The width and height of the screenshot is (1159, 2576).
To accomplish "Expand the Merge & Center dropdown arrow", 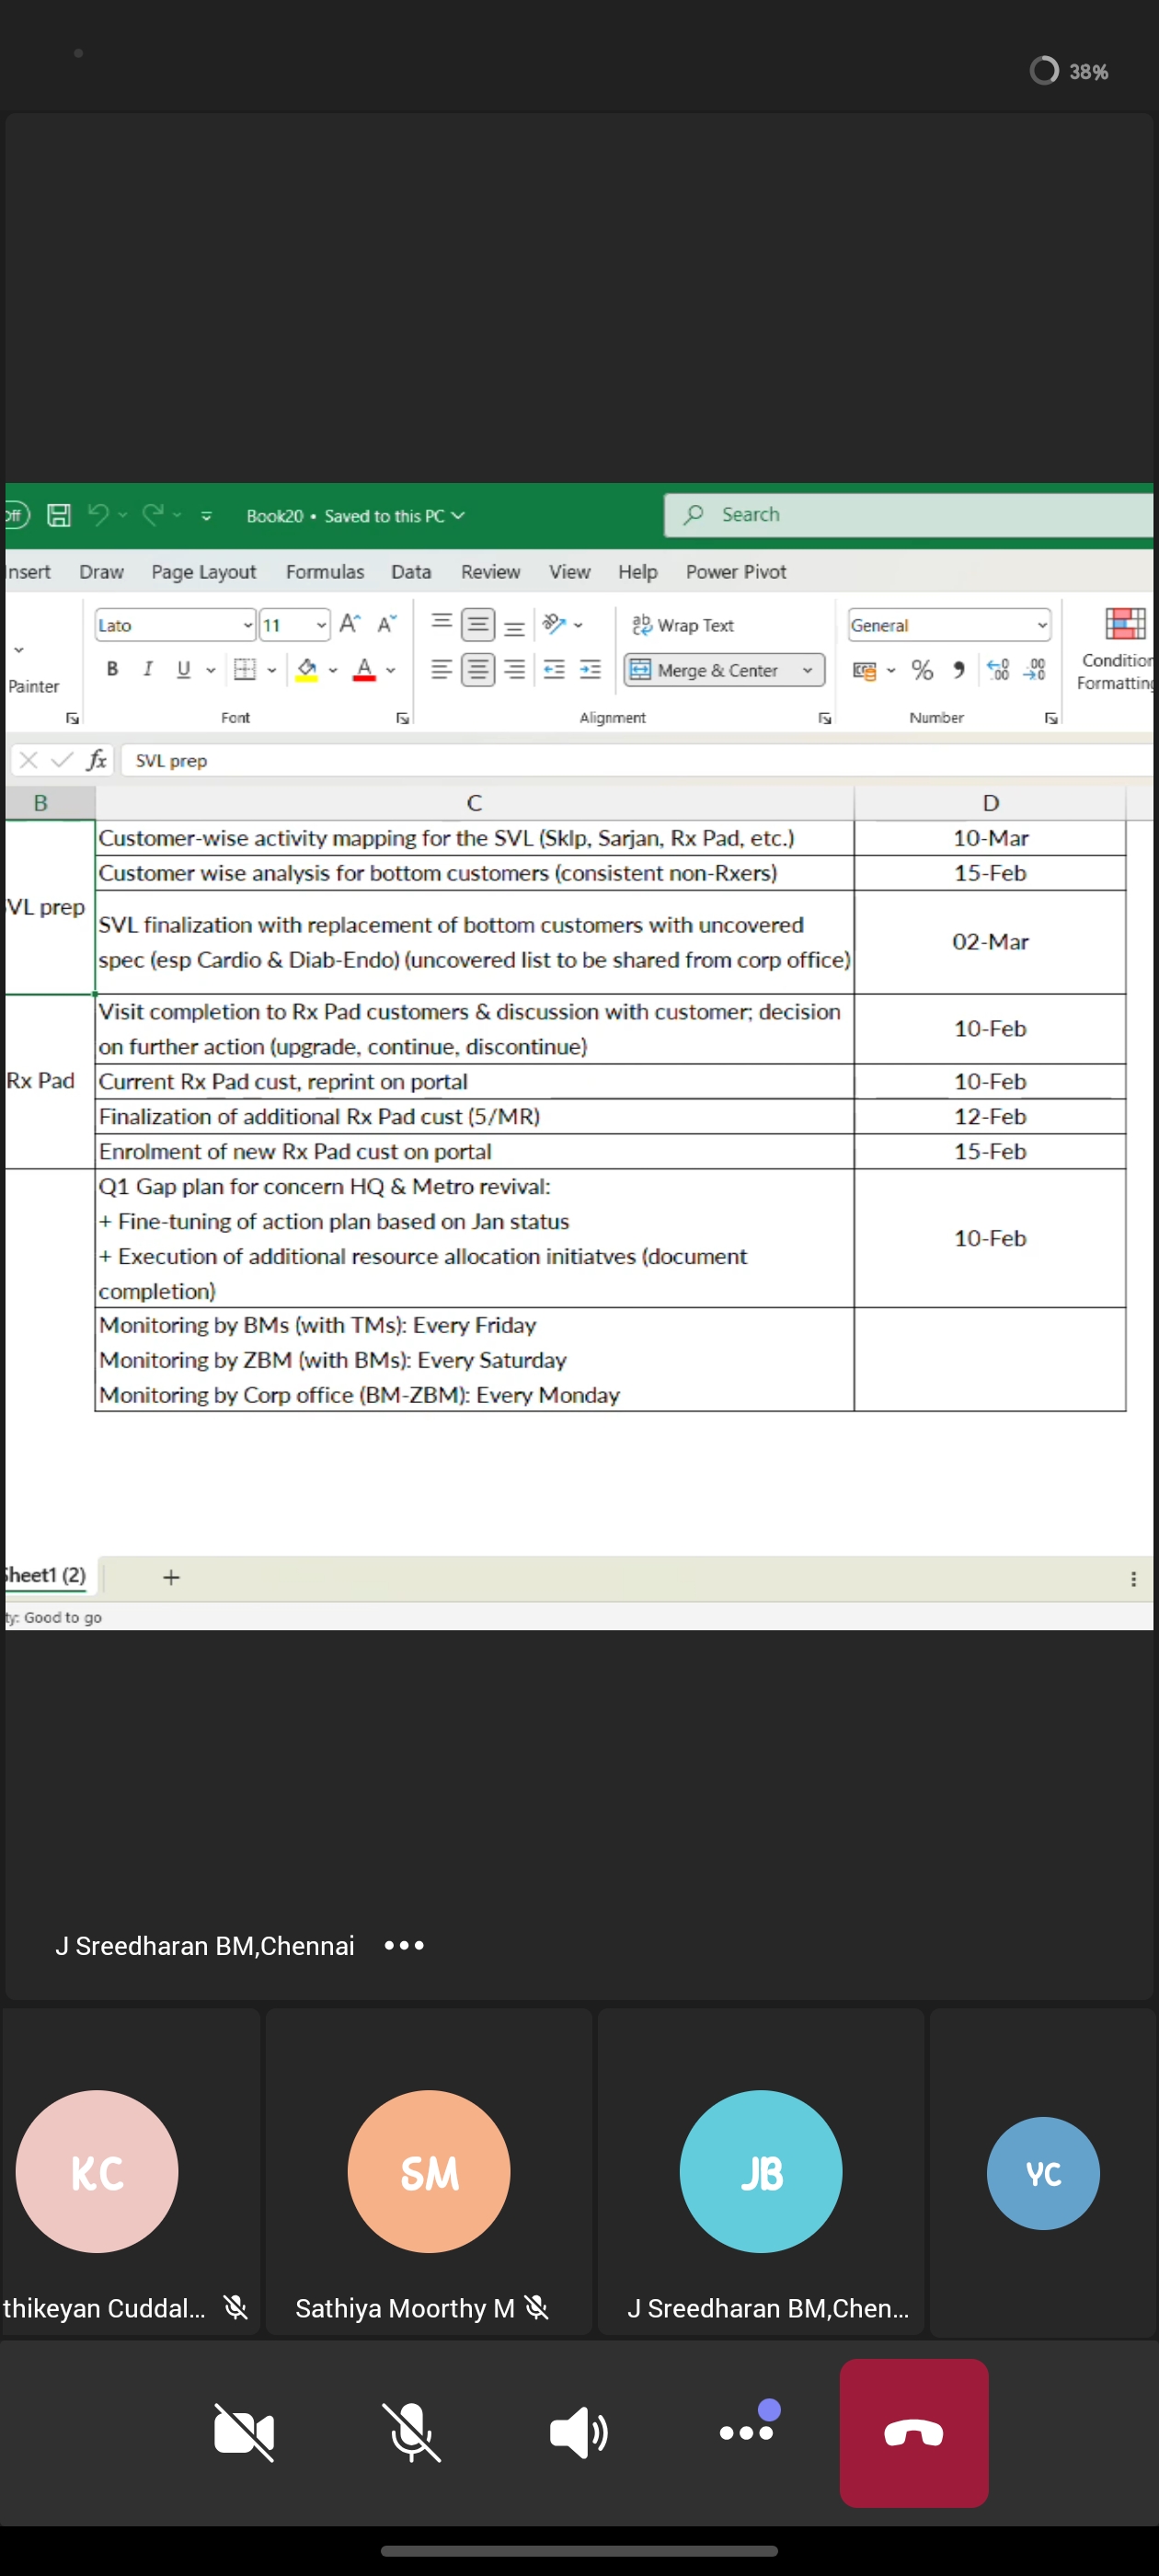I will [807, 670].
